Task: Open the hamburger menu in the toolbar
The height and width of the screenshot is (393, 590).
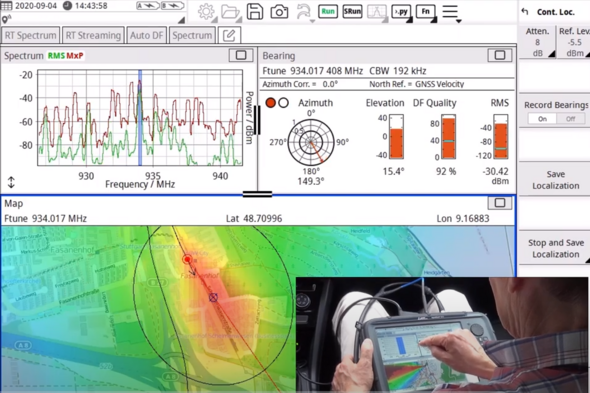Action: pos(450,12)
